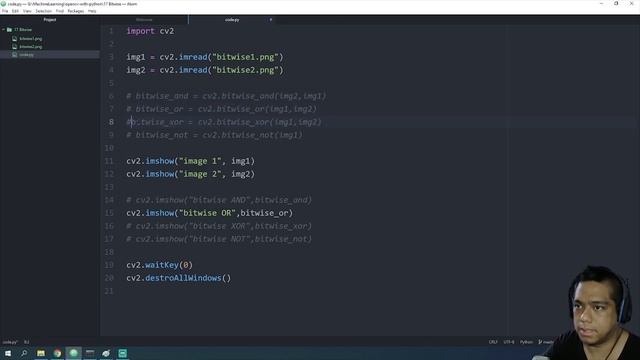Click line number 15 in gutter
640x360 pixels.
pos(109,213)
